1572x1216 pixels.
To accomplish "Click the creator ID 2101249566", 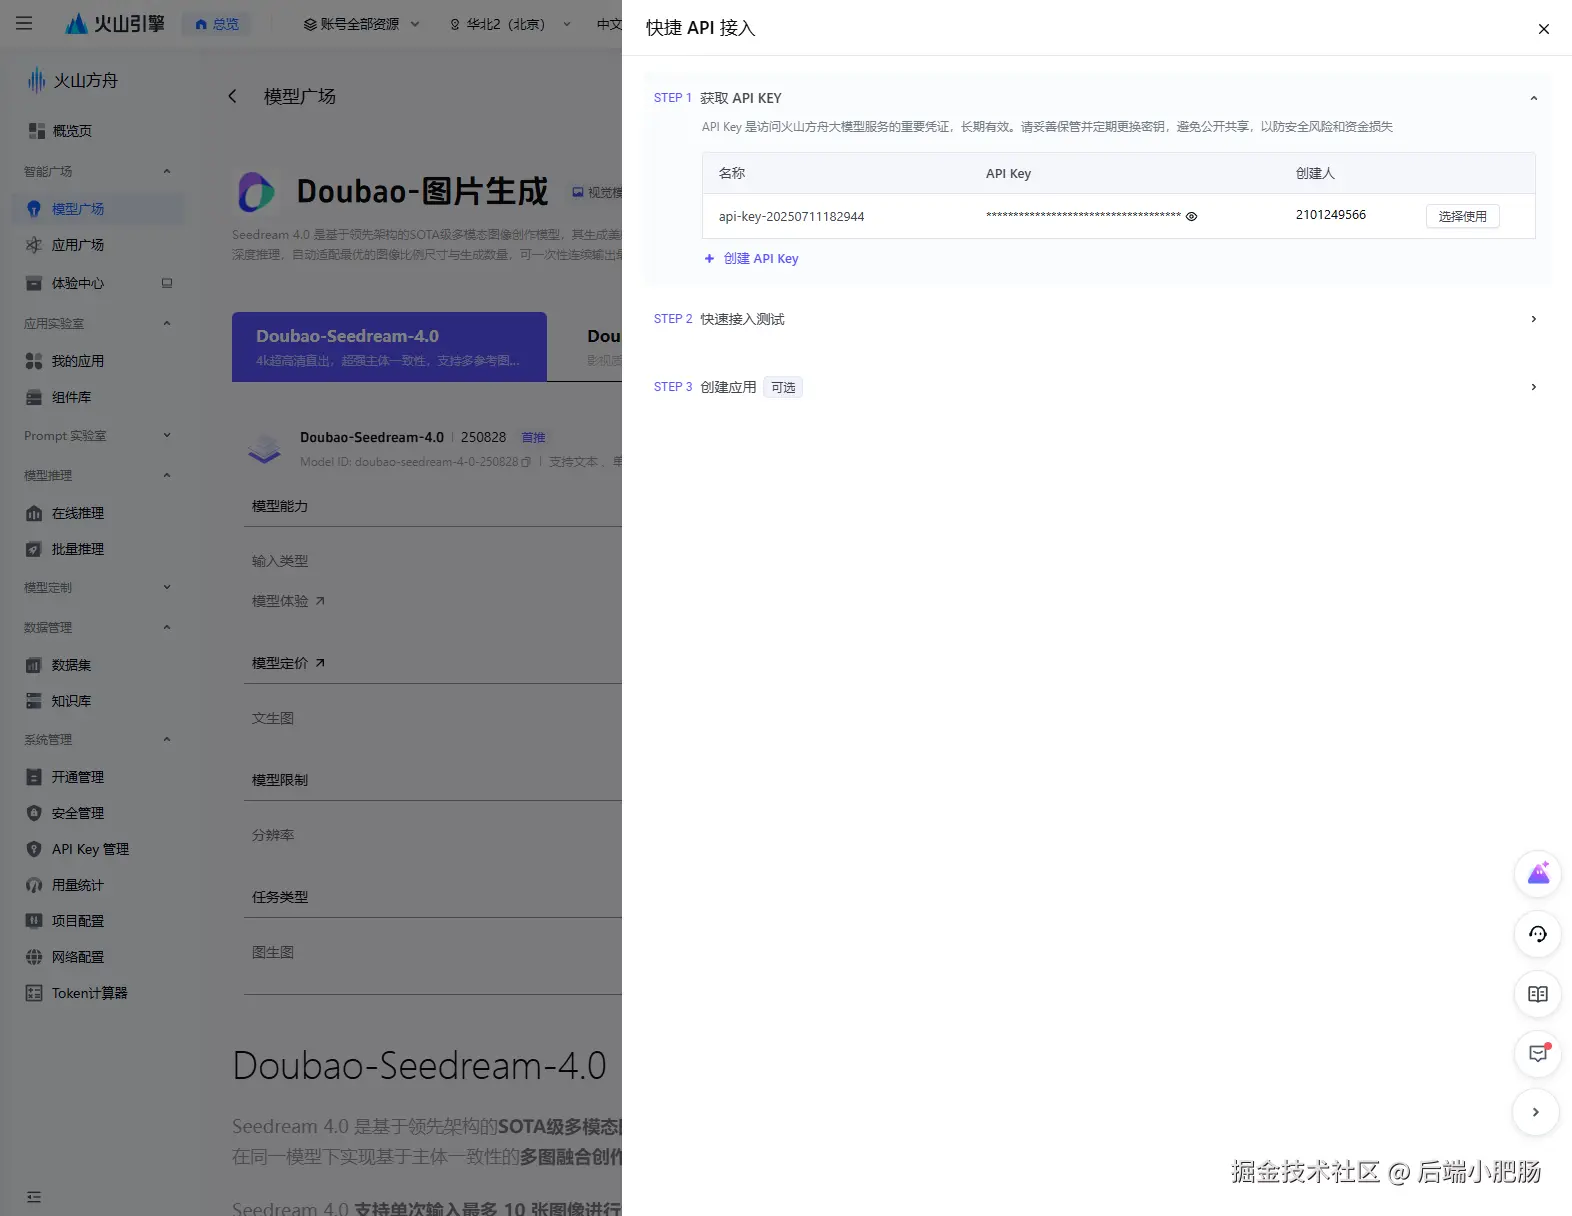I will pos(1331,215).
